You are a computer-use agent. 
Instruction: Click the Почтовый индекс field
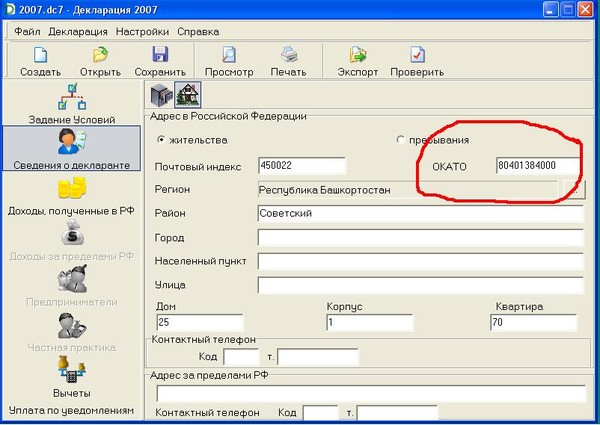point(301,166)
